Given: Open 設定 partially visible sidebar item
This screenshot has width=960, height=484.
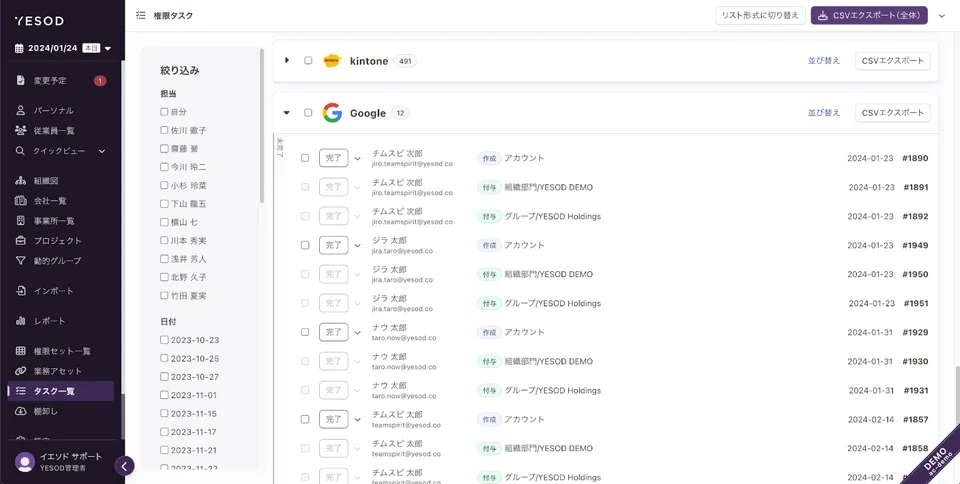Looking at the screenshot, I should click(x=43, y=439).
